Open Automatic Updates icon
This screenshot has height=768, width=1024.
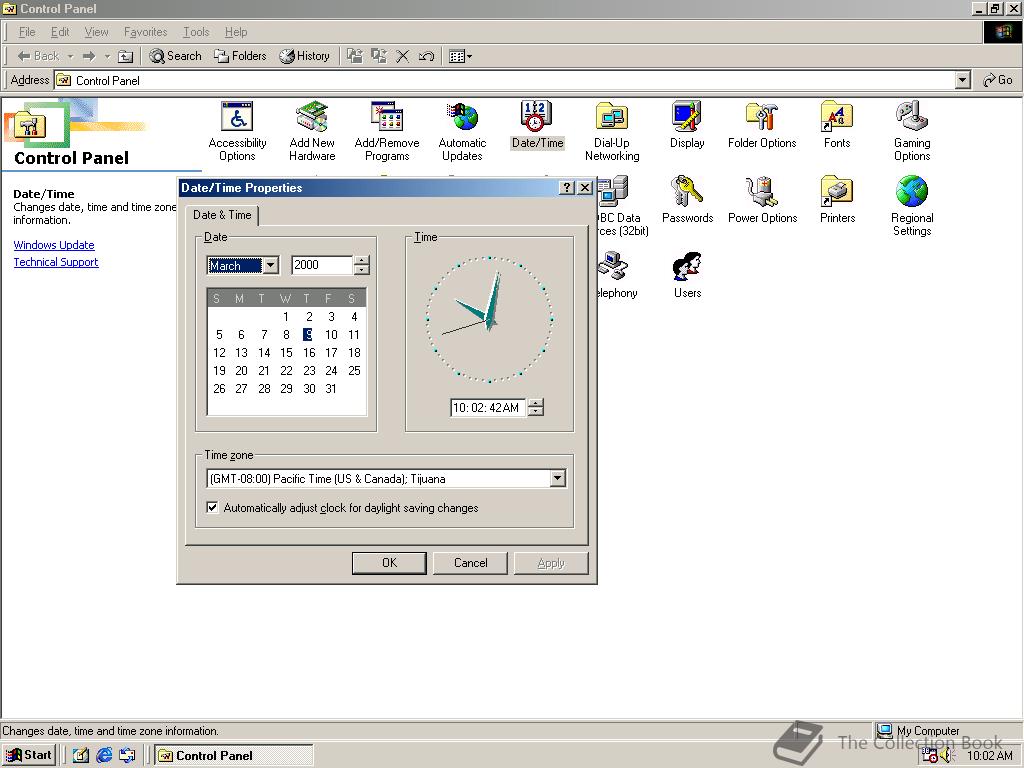(462, 131)
